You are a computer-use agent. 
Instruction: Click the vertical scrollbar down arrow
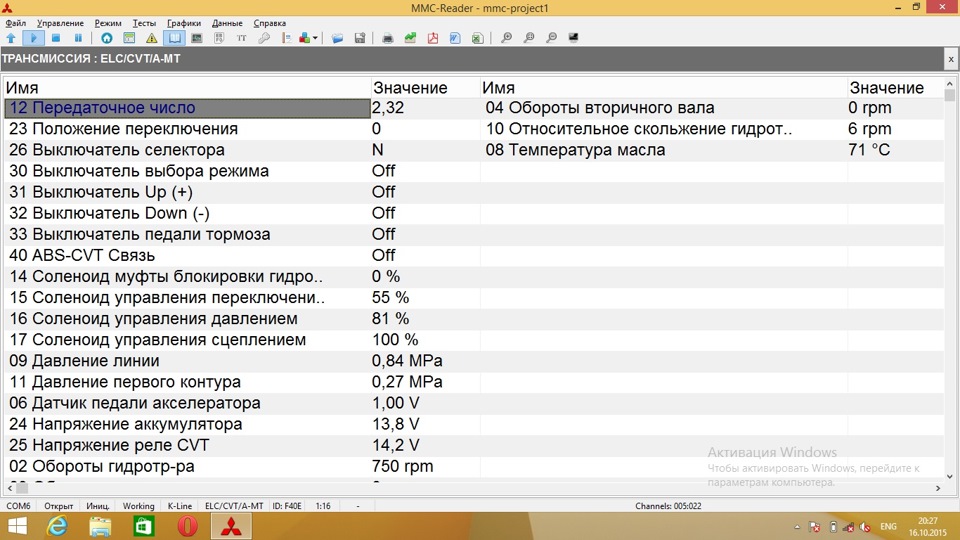950,476
